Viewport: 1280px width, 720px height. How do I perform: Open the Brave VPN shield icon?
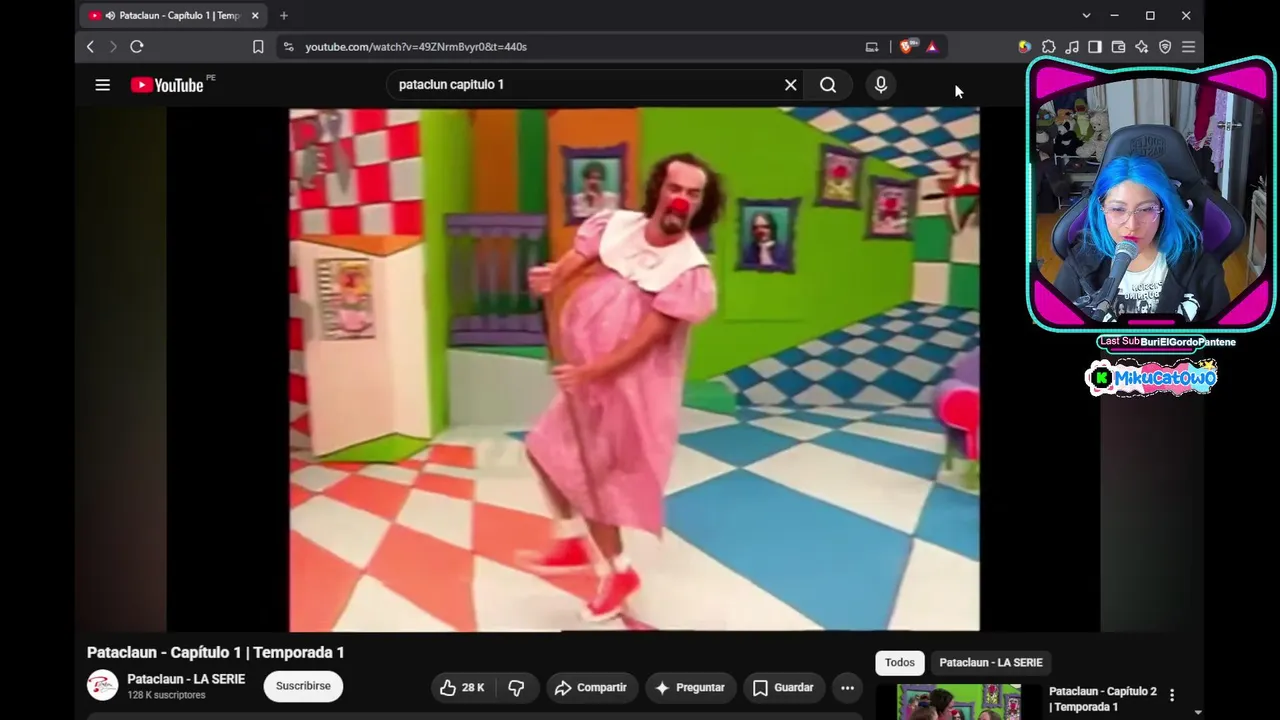1165,47
